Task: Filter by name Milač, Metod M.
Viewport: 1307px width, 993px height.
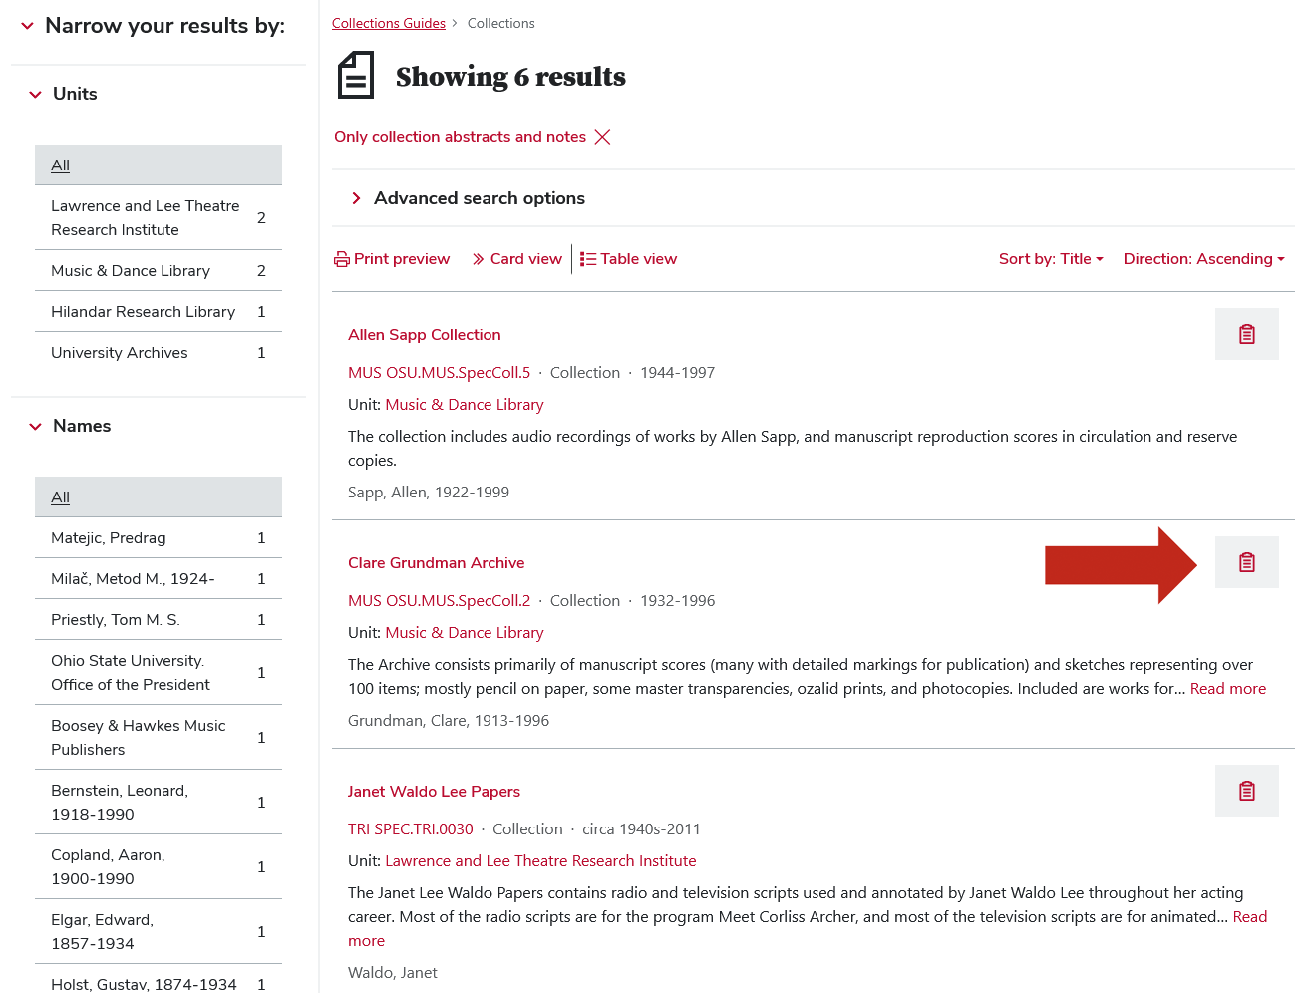Action: tap(158, 579)
